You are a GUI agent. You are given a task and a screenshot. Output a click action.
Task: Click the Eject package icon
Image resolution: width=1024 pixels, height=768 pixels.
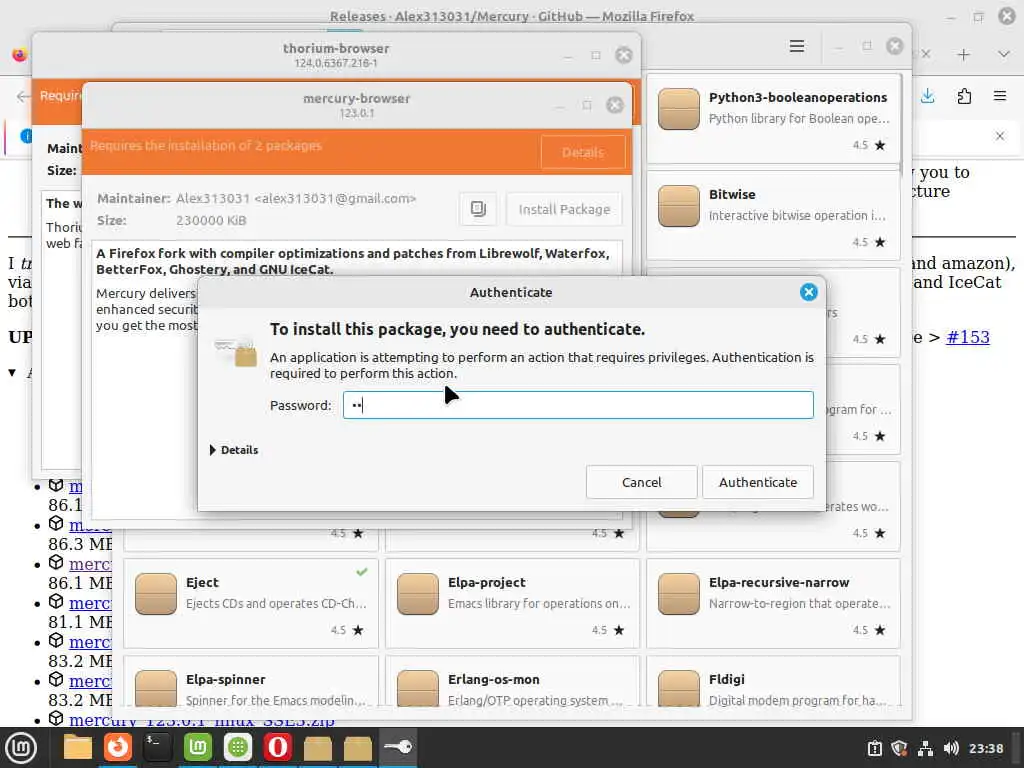tap(156, 594)
